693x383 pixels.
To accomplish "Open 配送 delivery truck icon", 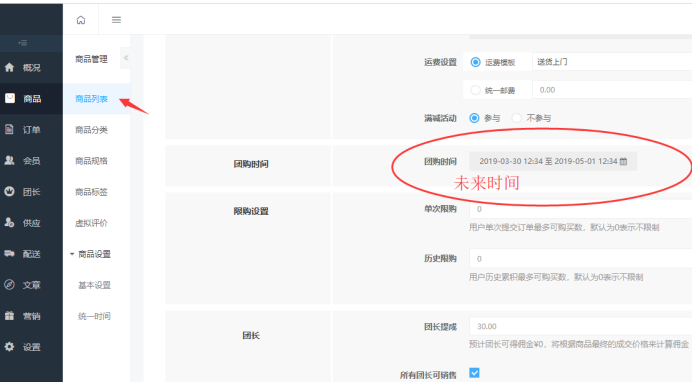I will [9, 253].
